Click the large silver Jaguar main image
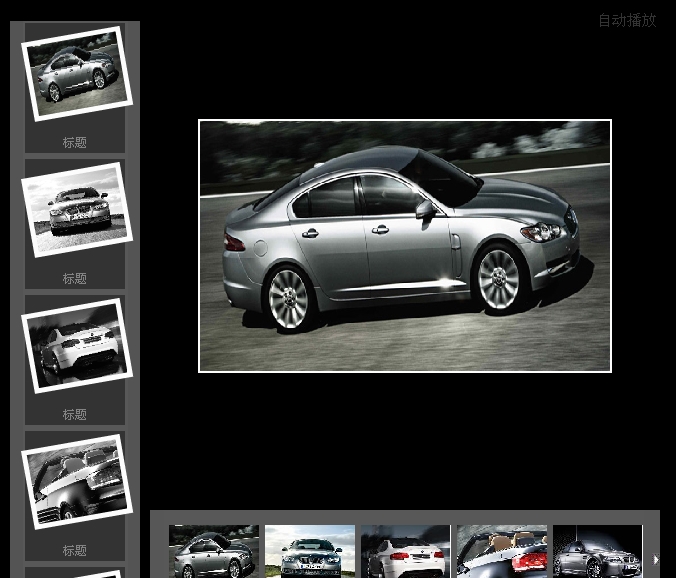The height and width of the screenshot is (578, 676). (x=404, y=246)
